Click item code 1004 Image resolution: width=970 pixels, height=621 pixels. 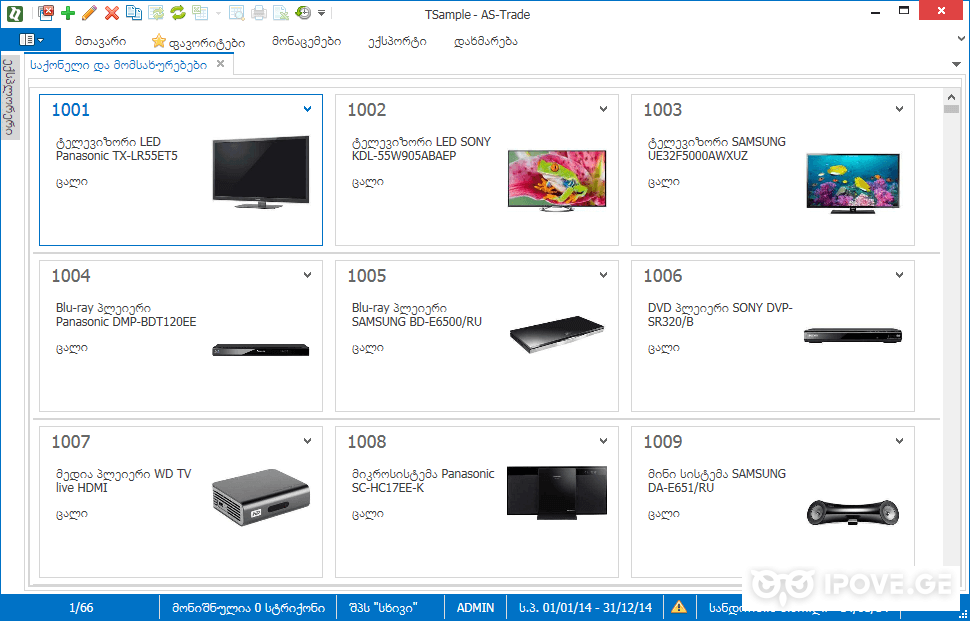click(x=71, y=276)
